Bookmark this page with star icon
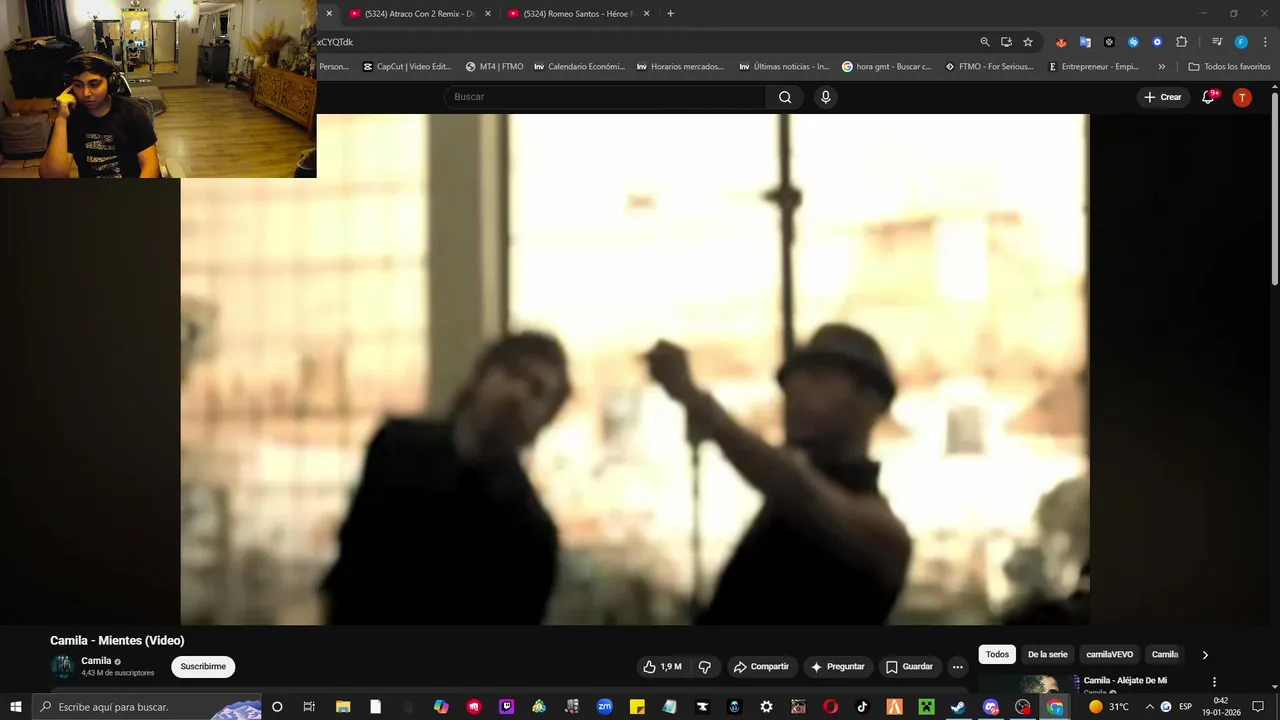Image resolution: width=1280 pixels, height=720 pixels. pos(1028,42)
